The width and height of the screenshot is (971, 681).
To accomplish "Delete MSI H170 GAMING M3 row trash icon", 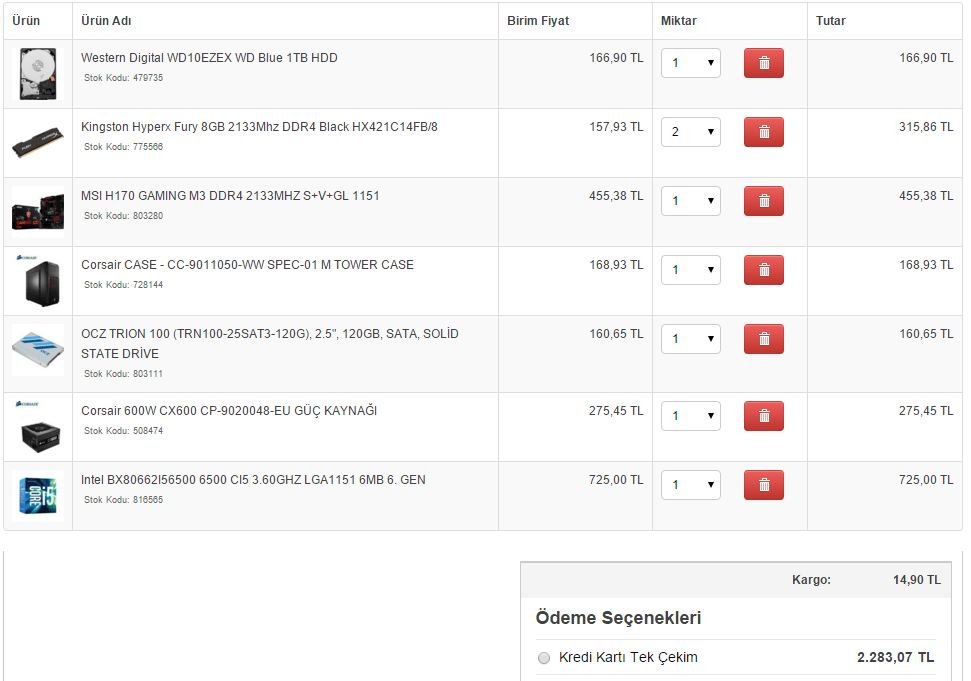I will click(x=764, y=201).
